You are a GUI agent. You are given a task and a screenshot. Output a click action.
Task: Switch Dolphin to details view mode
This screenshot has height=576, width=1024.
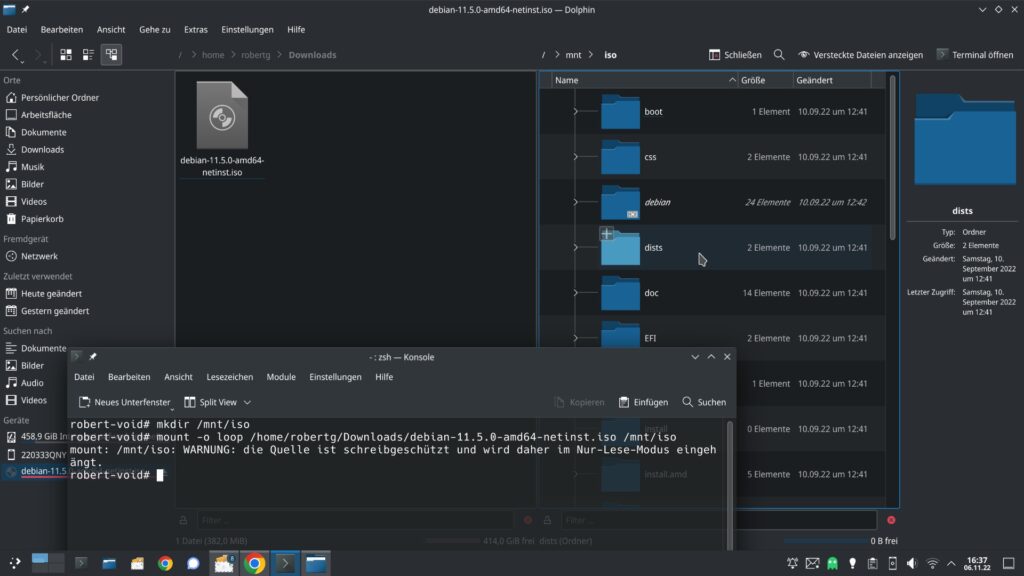pyautogui.click(x=111, y=55)
